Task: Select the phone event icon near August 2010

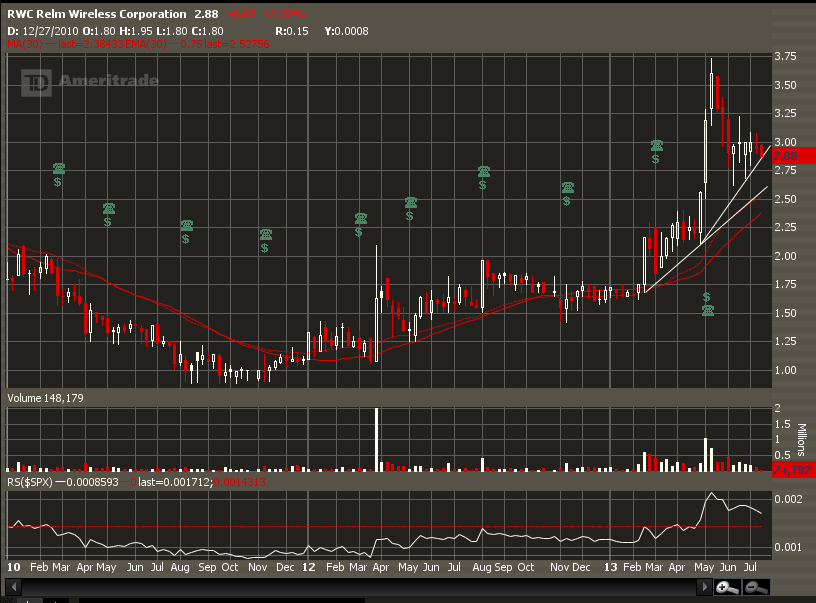Action: click(186, 226)
